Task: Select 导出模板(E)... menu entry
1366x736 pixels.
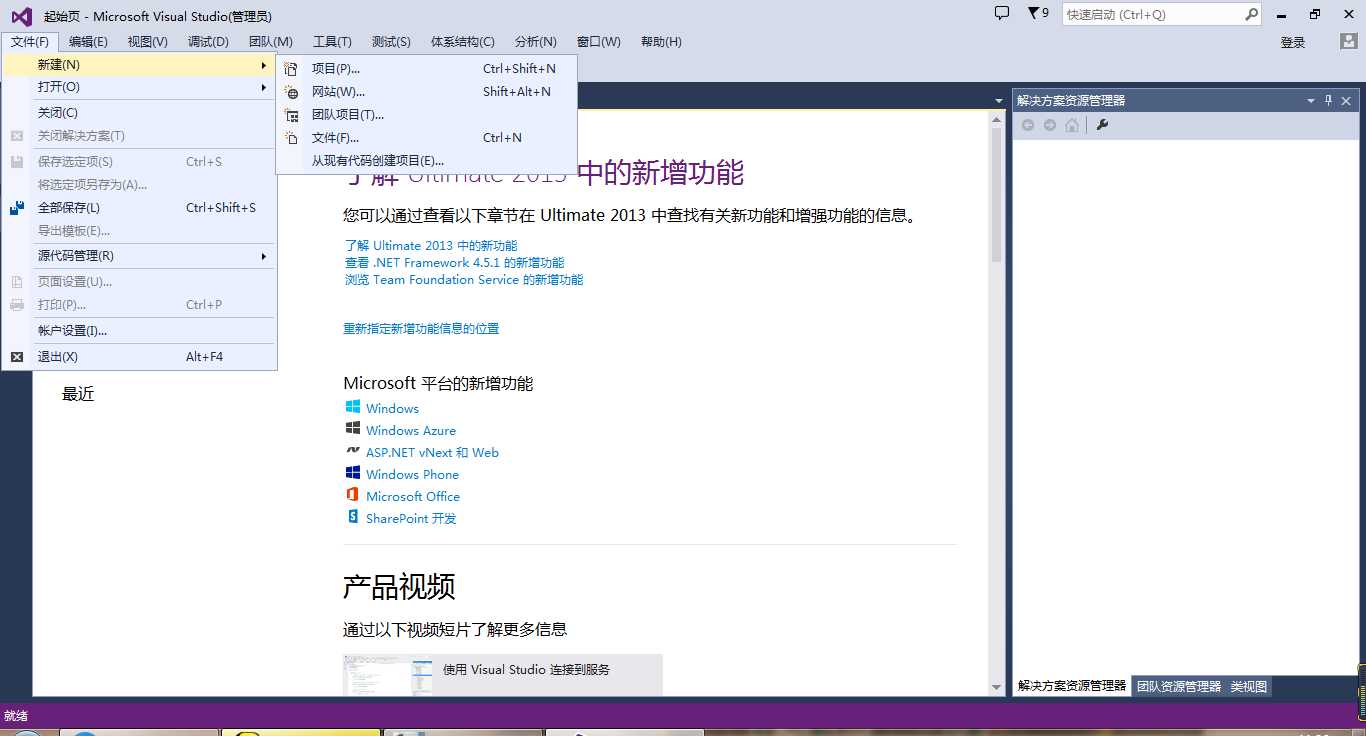Action: [x=139, y=231]
